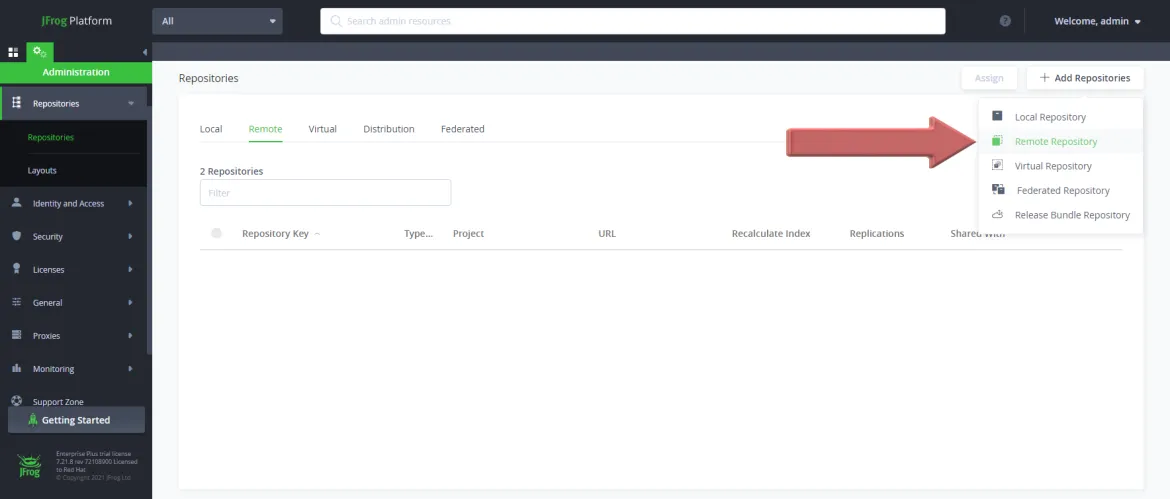The image size is (1170, 499).
Task: Click the Add Repositories button
Action: pyautogui.click(x=1085, y=78)
